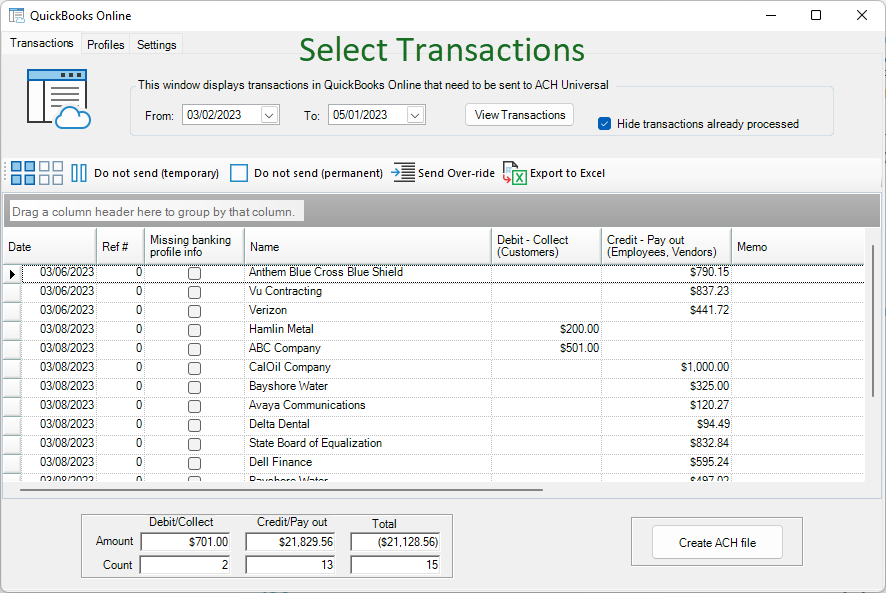Click the row selector for Anthem Blue Cross
The width and height of the screenshot is (886, 593).
pos(12,274)
